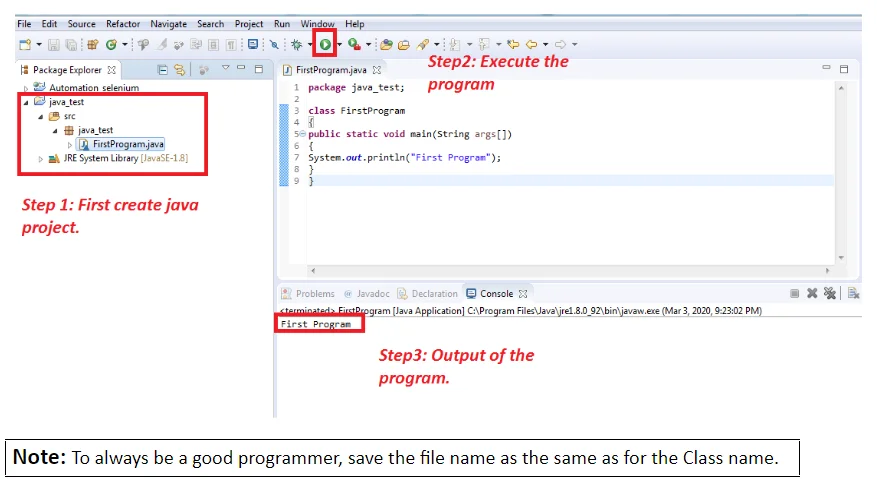Click the Terminate square icon in Console
877x497 pixels.
[794, 294]
